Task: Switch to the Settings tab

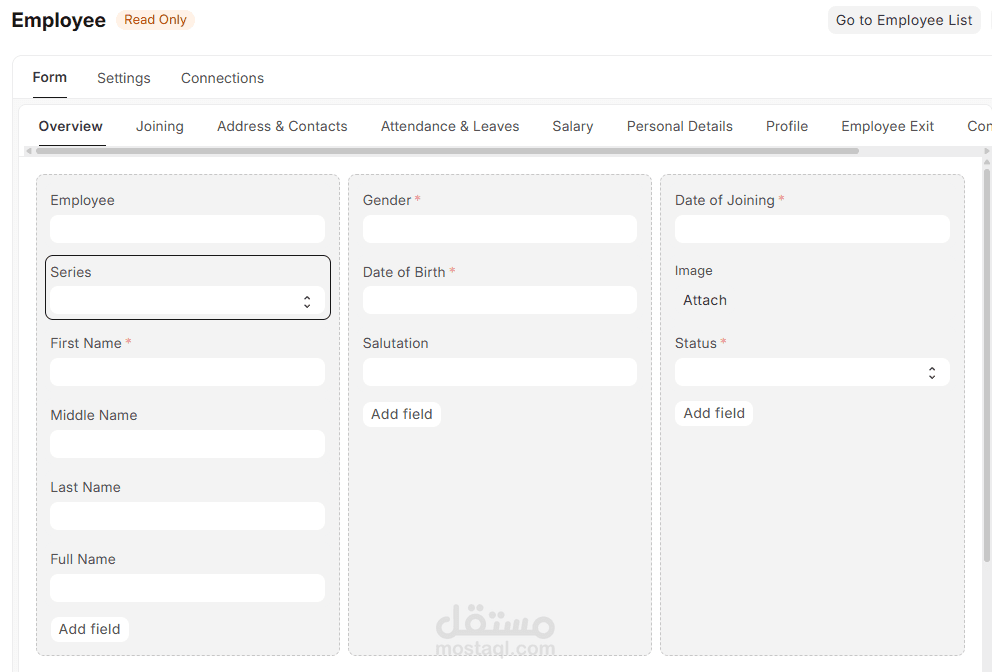Action: [x=123, y=78]
